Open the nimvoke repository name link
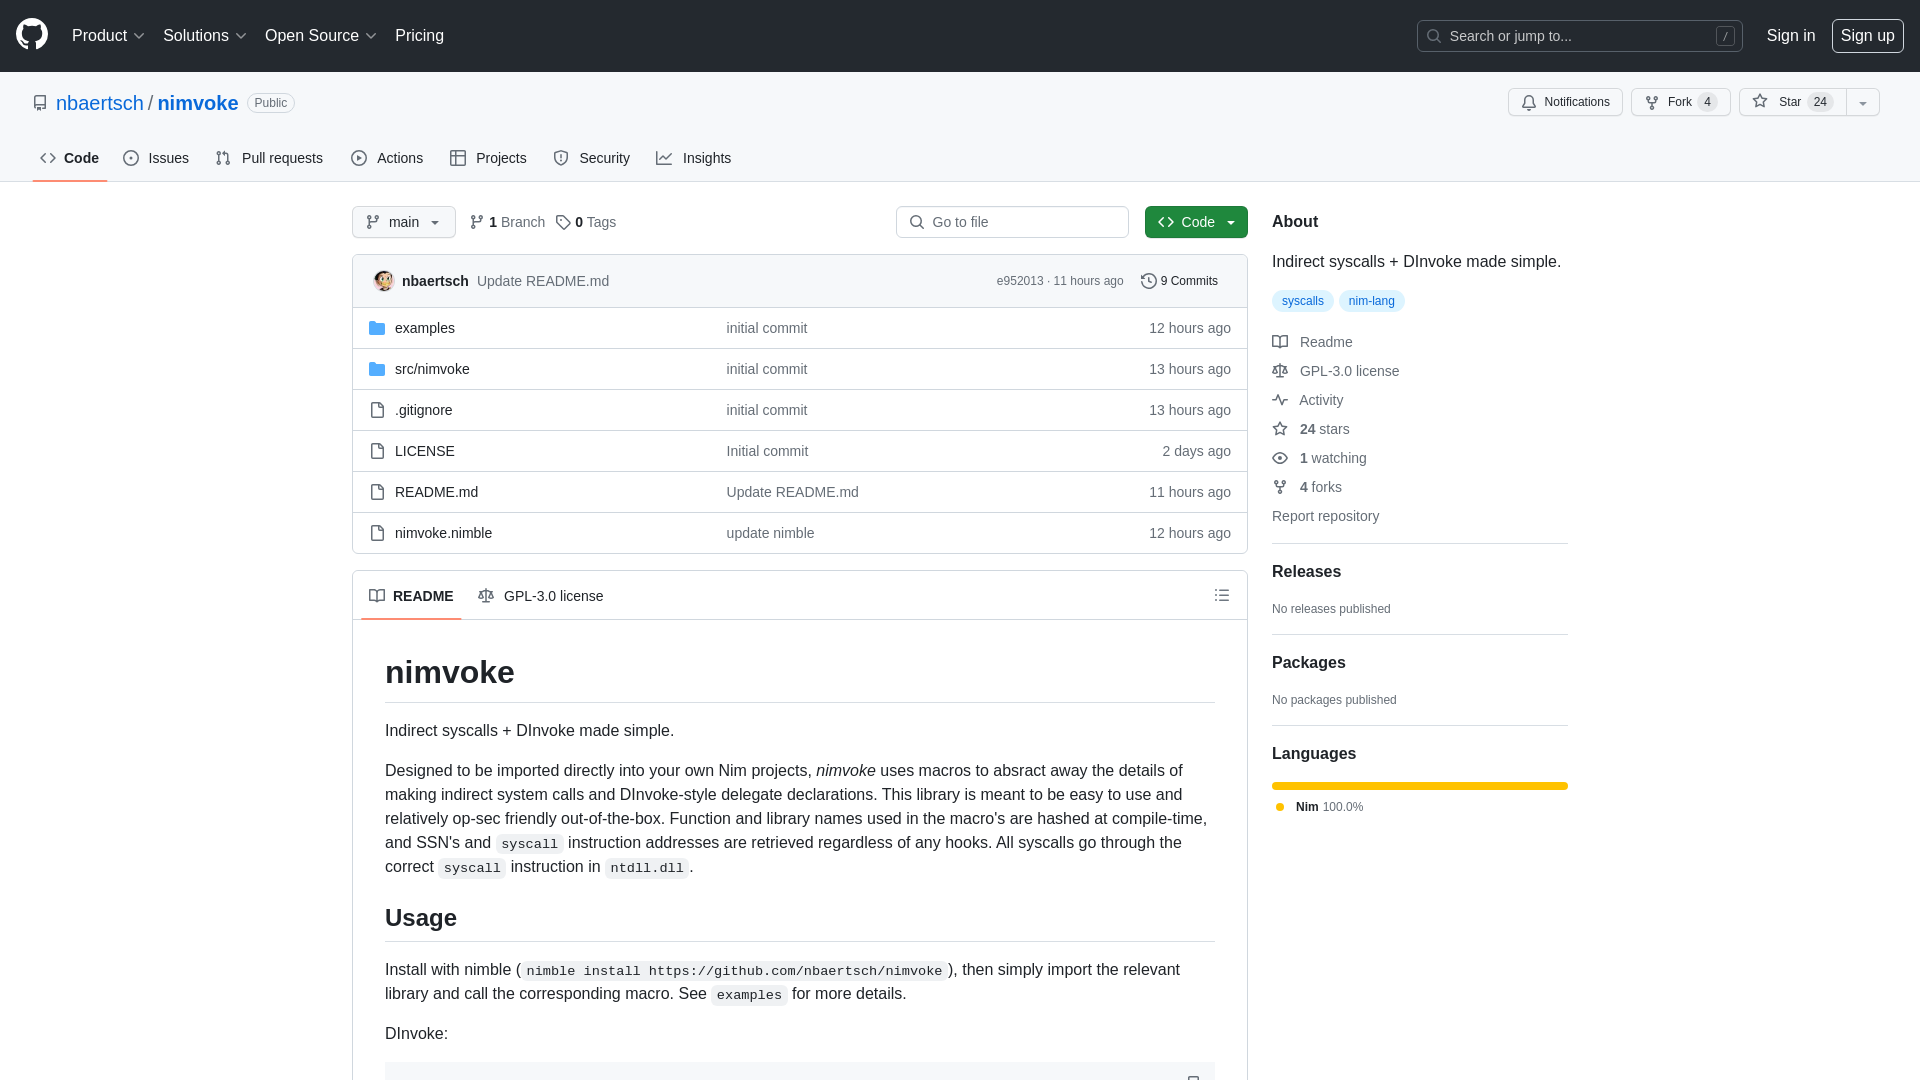The height and width of the screenshot is (1080, 1920). (x=198, y=103)
